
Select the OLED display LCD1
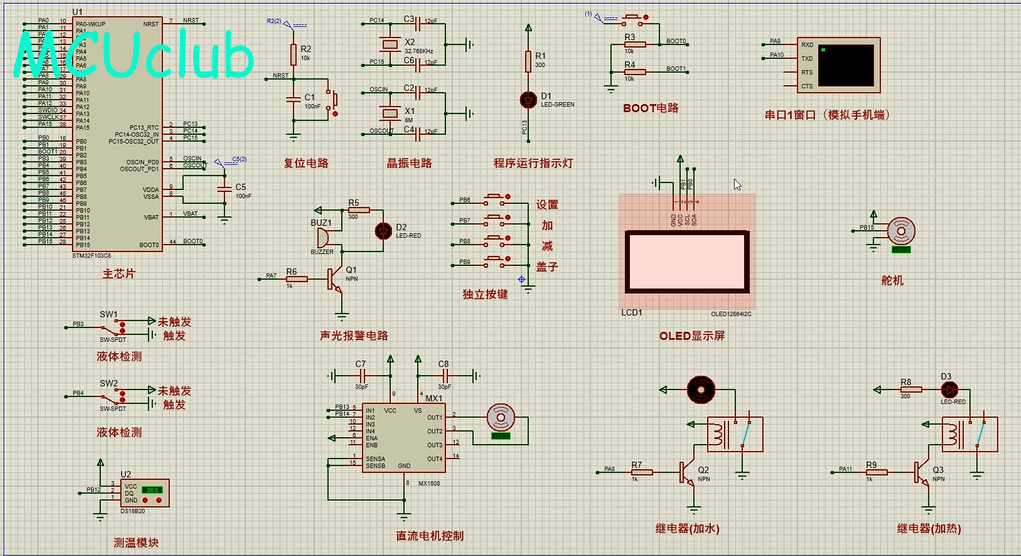(x=687, y=262)
